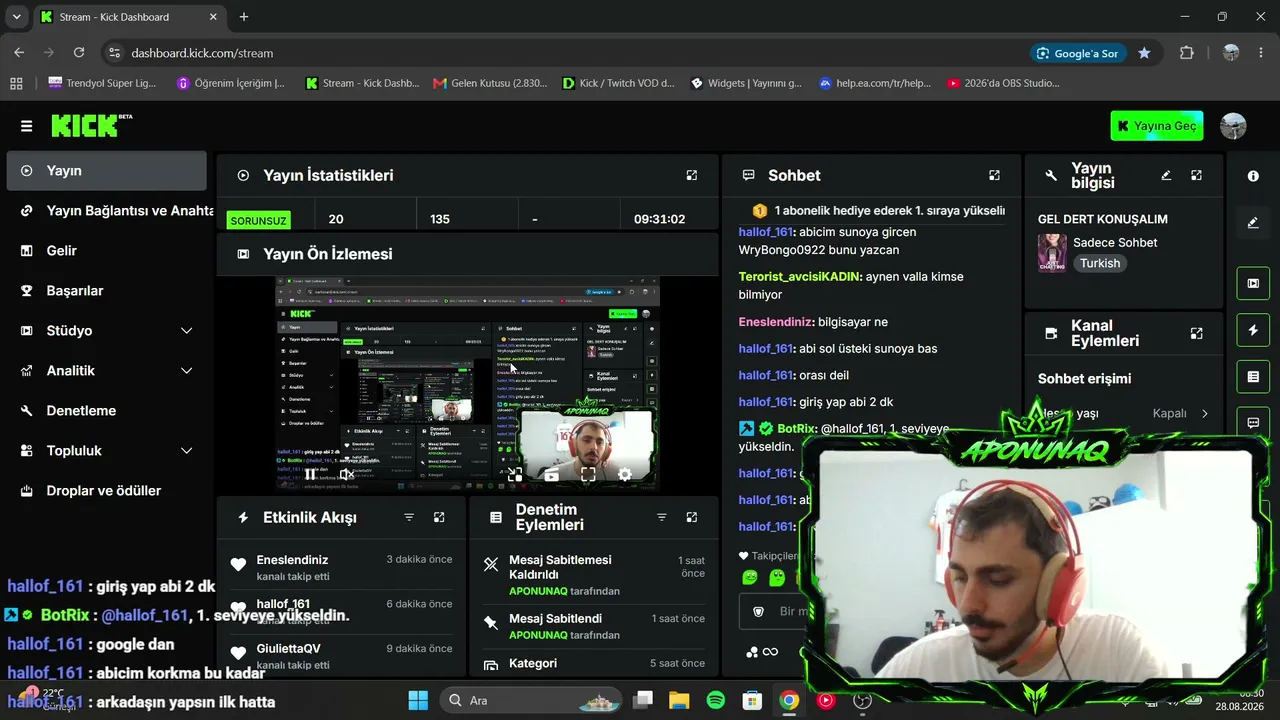1280x720 pixels.
Task: Open Yayın Bağlantısı ve Anahtarı page
Action: click(x=106, y=211)
